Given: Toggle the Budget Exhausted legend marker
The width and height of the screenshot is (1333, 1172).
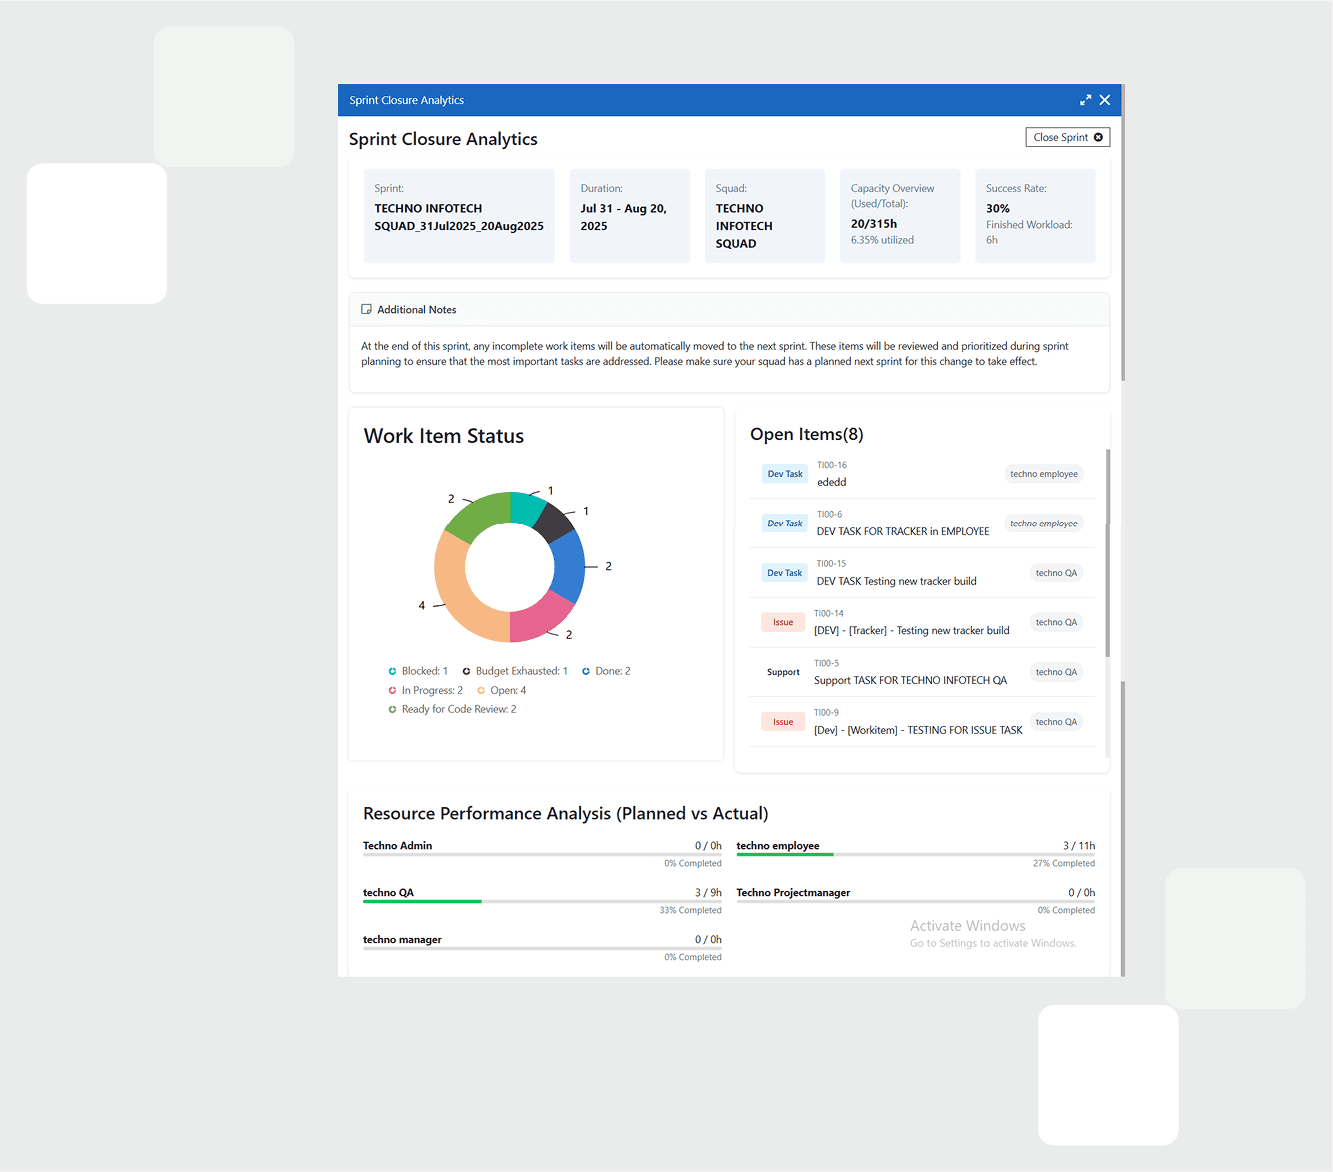Looking at the screenshot, I should pos(466,671).
